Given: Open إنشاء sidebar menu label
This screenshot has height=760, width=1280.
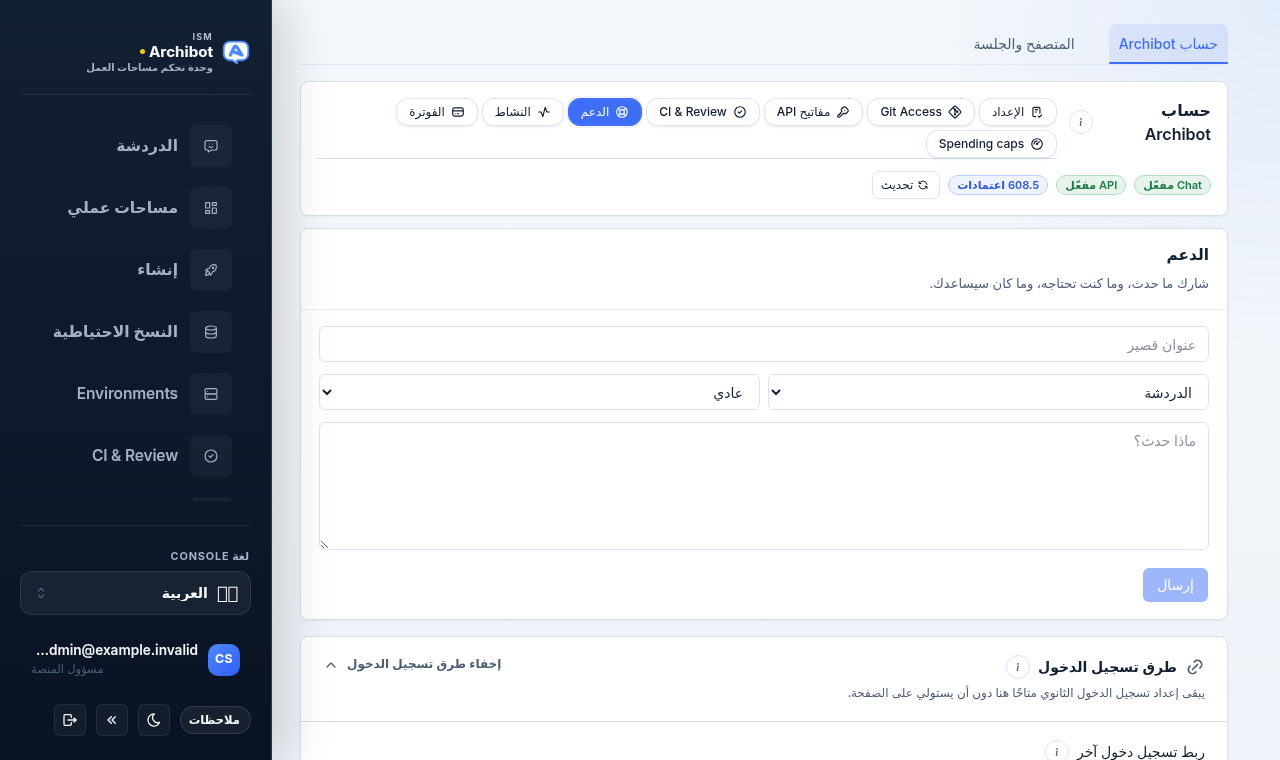Looking at the screenshot, I should (158, 270).
